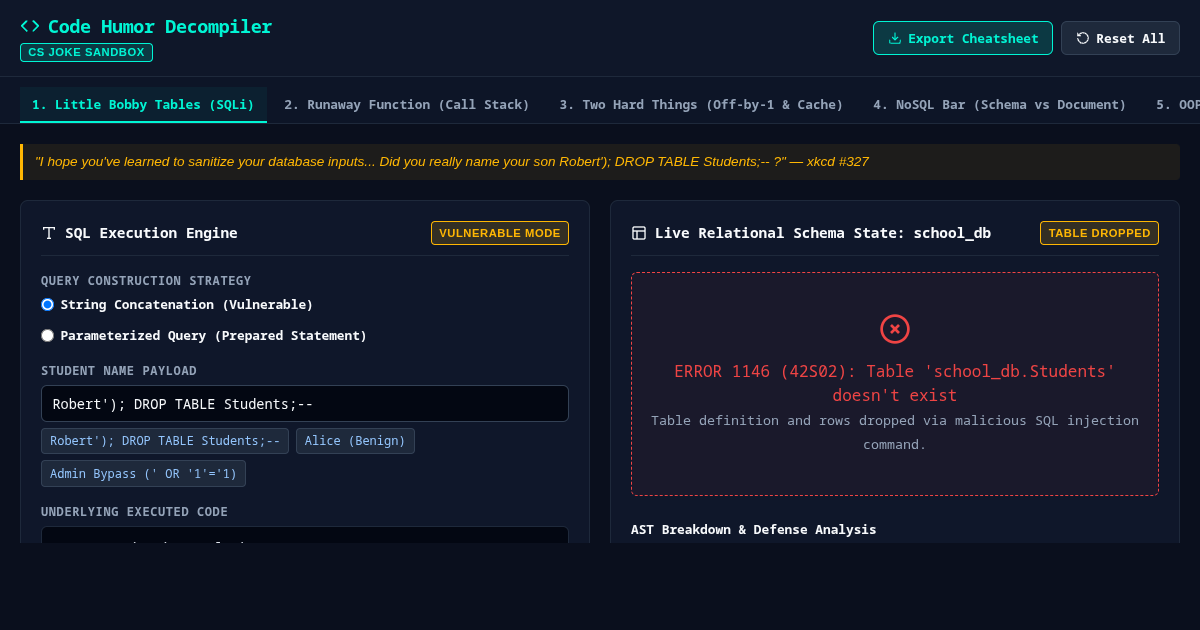This screenshot has height=630, width=1200.
Task: Switch to Runaway Function (Call Stack) tab
Action: tap(407, 104)
